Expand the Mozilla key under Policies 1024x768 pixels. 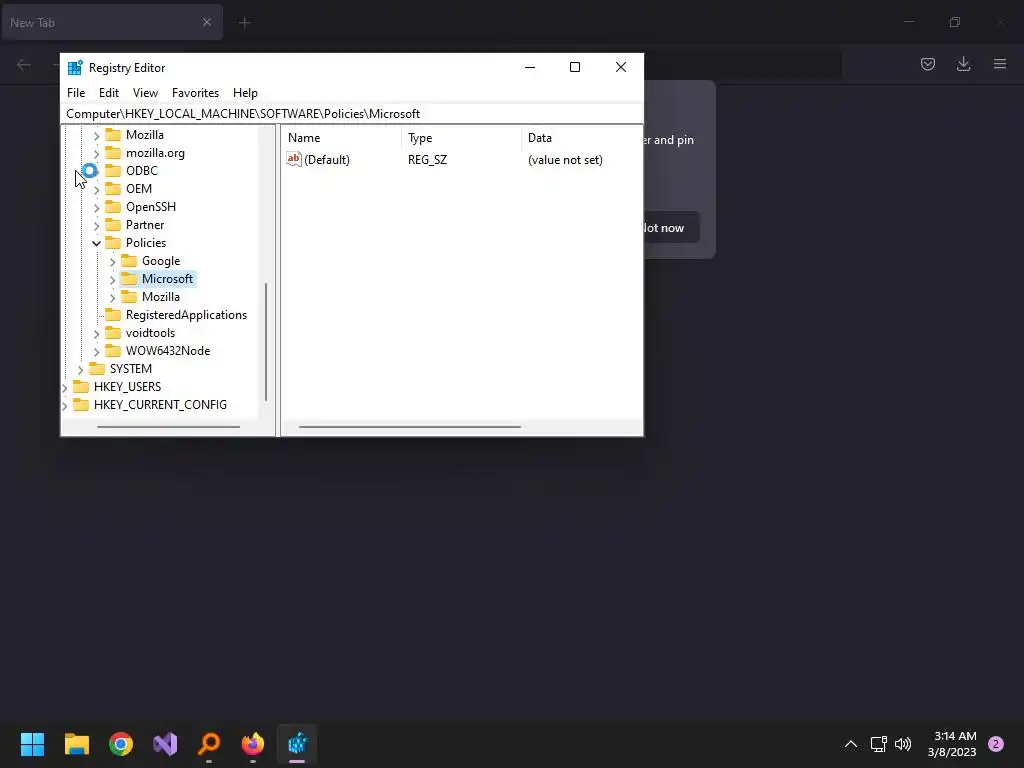[112, 297]
